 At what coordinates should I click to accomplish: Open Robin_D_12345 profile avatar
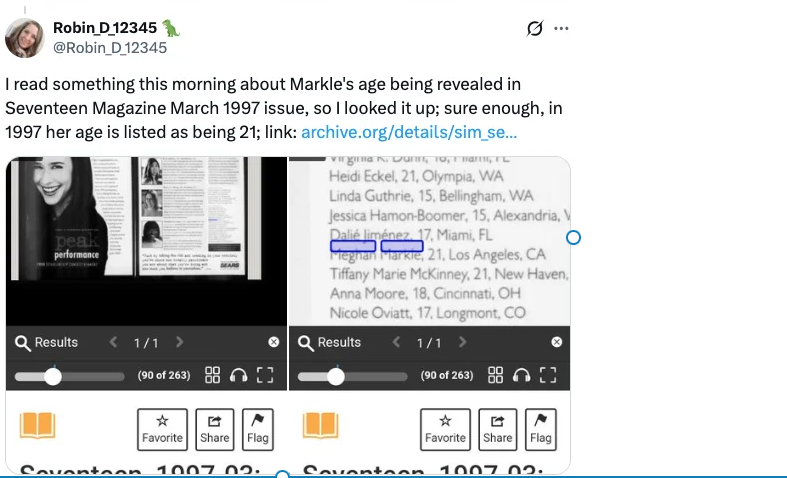click(25, 37)
